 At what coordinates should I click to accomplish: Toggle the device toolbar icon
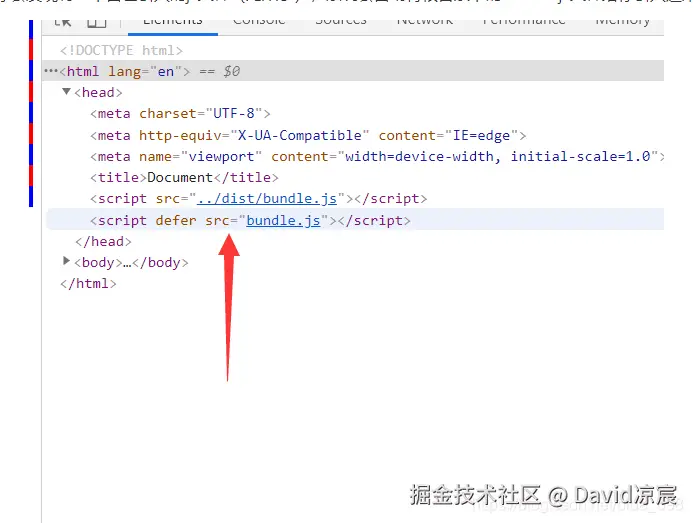(x=97, y=23)
